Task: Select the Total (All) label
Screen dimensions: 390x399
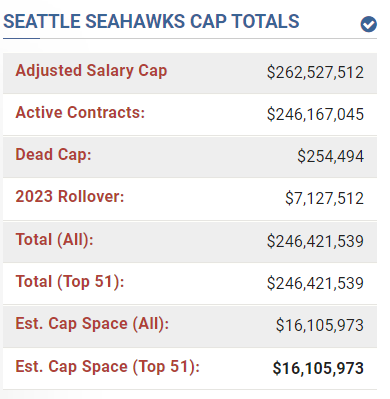Action: point(55,240)
